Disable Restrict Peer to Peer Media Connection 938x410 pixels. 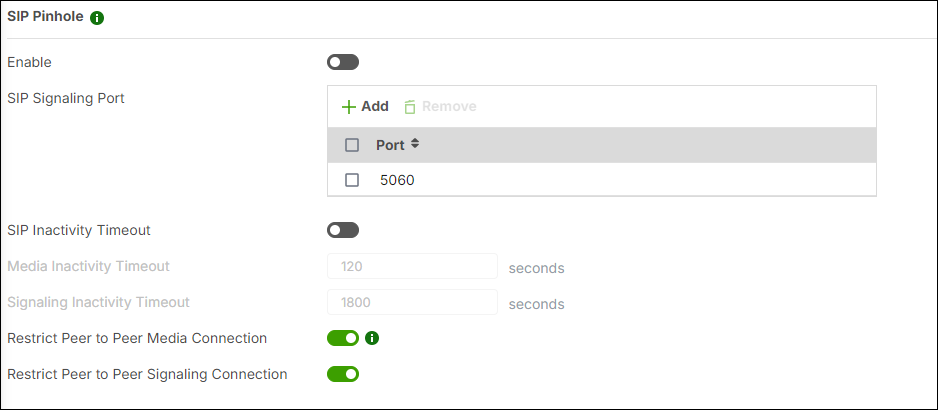pyautogui.click(x=342, y=338)
